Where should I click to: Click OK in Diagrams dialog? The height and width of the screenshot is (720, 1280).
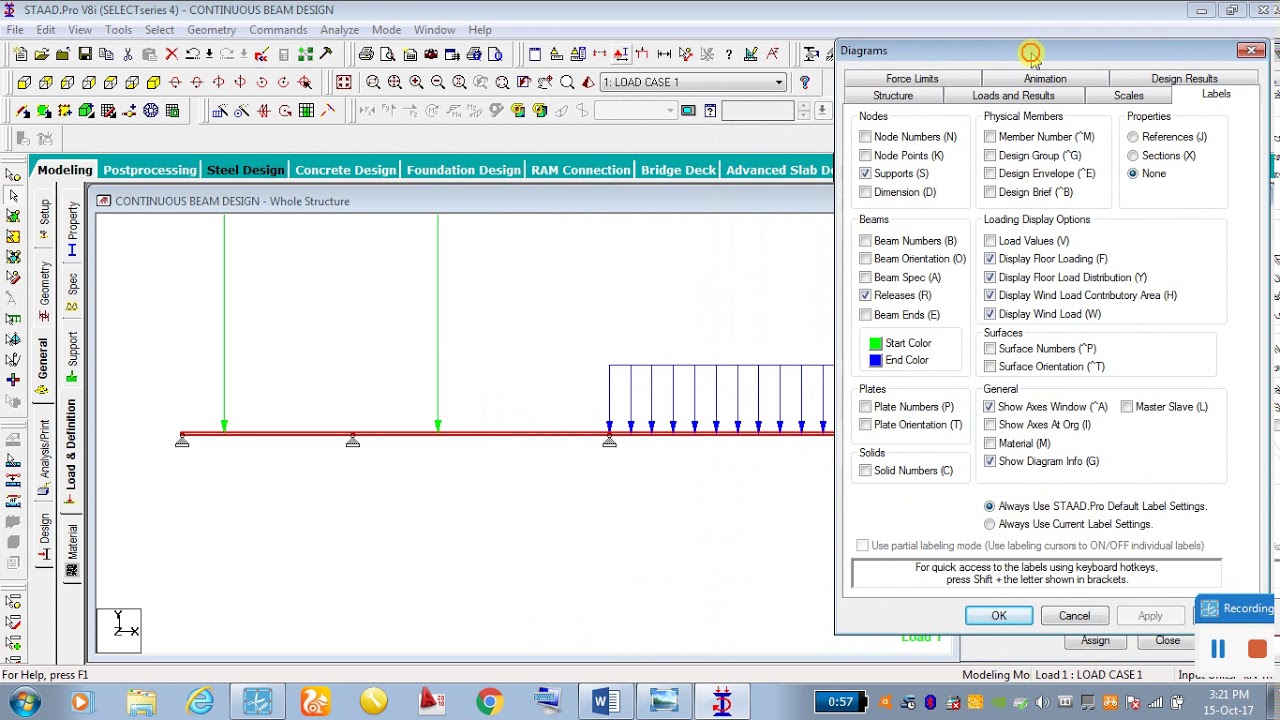click(999, 616)
